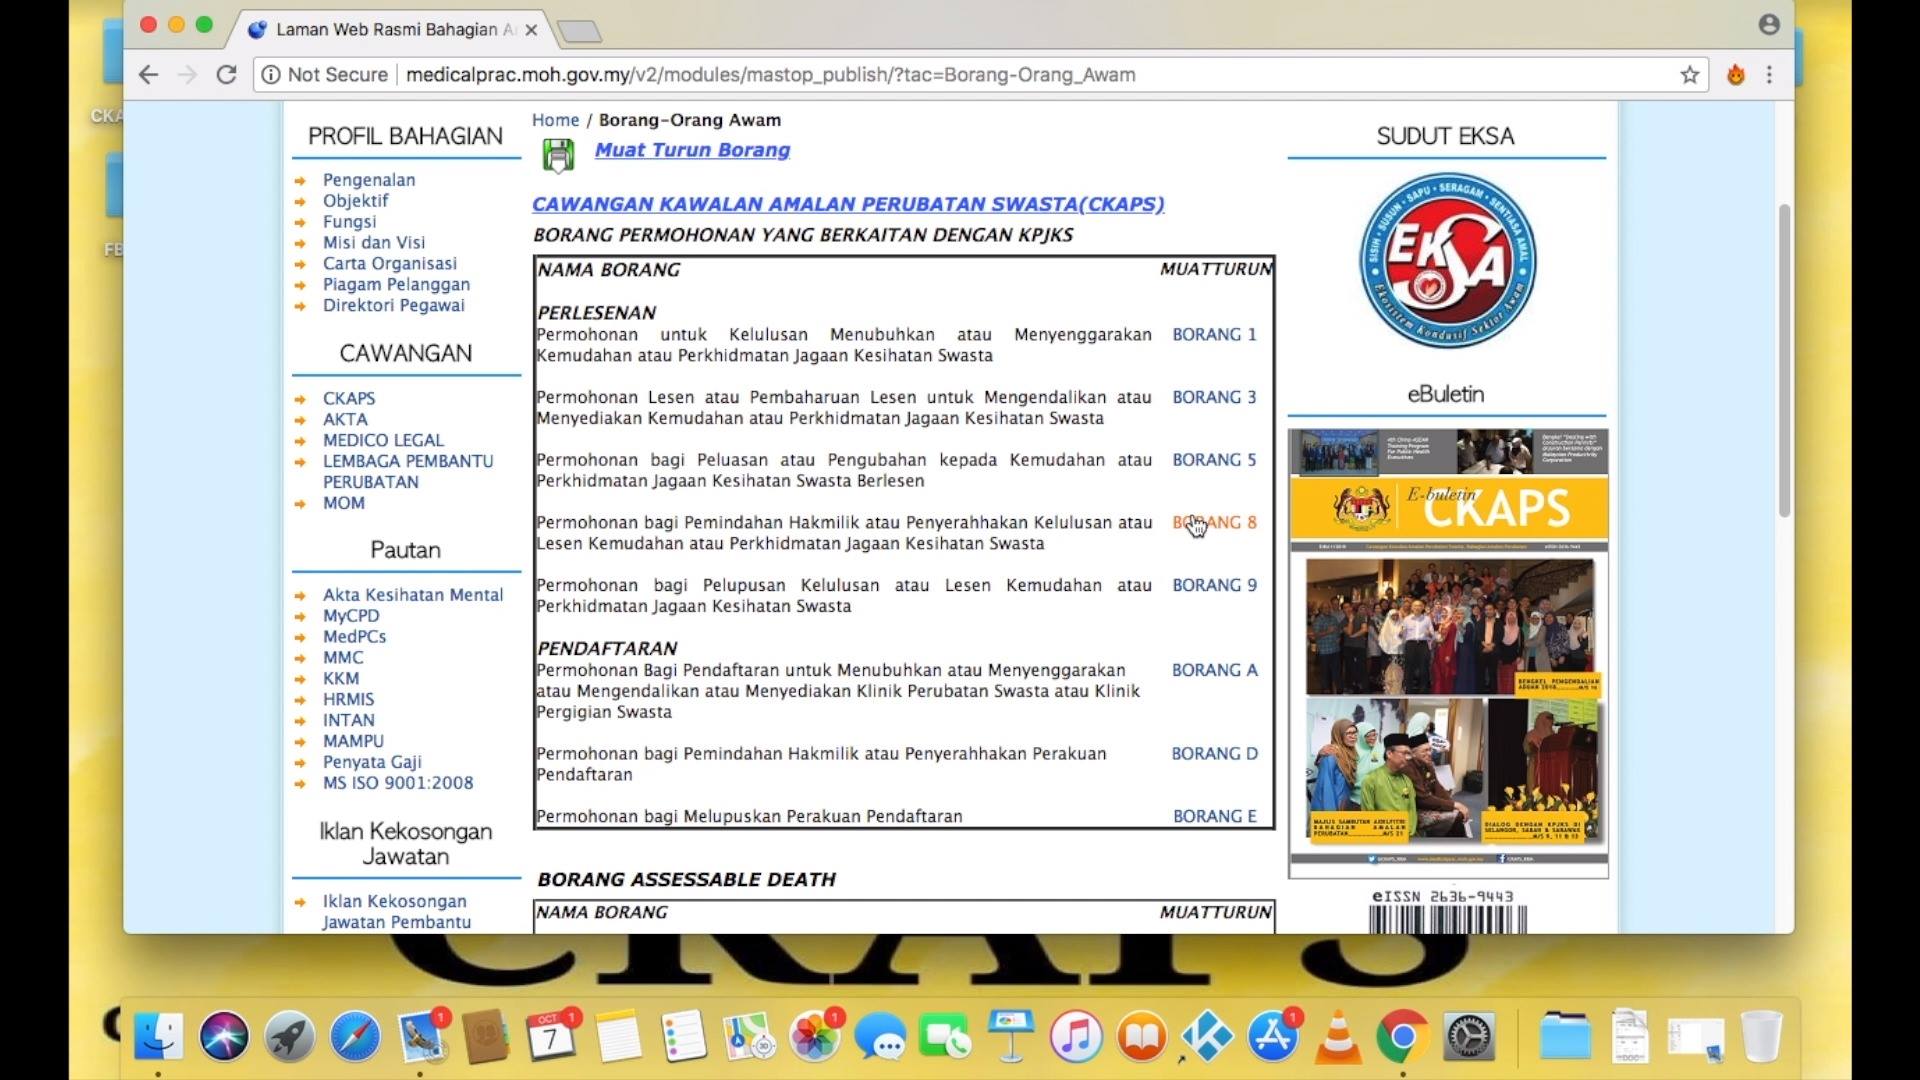Open Pengenalan in Profil Bahagian menu
The width and height of the screenshot is (1920, 1080).
point(369,180)
